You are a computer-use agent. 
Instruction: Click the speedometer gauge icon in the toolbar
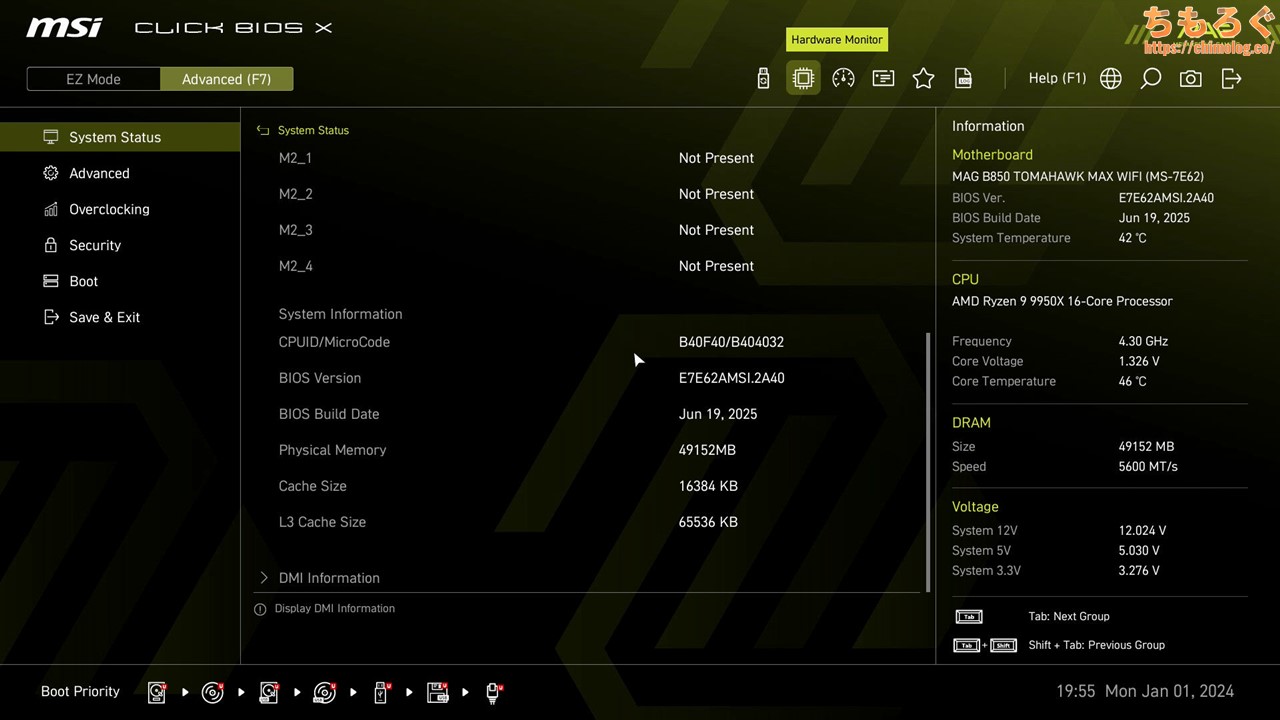[x=843, y=78]
